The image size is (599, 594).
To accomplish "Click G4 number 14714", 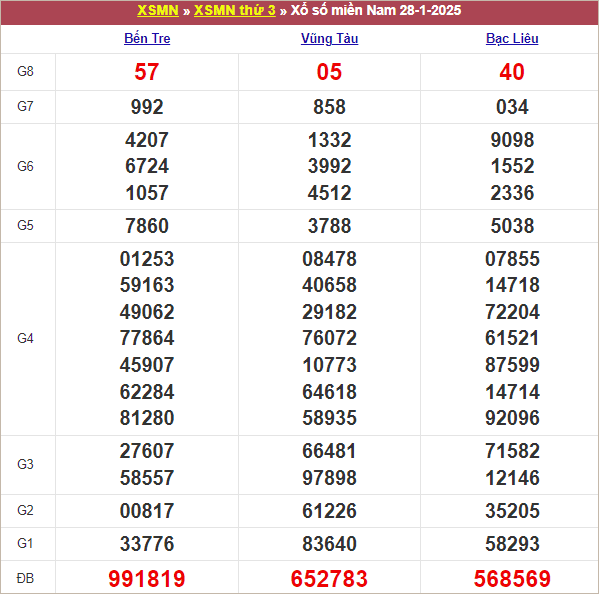I will (x=512, y=392).
